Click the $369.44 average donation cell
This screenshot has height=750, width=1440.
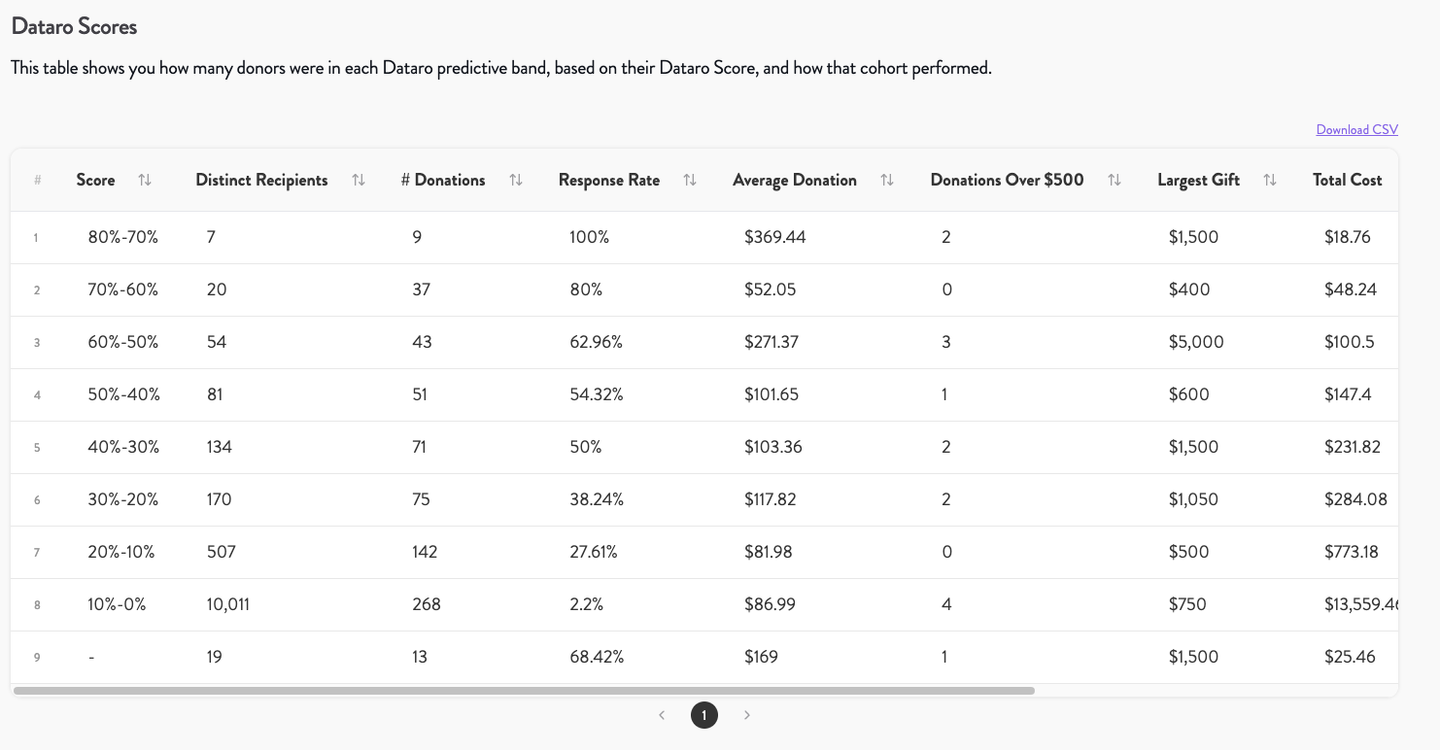pyautogui.click(x=775, y=237)
